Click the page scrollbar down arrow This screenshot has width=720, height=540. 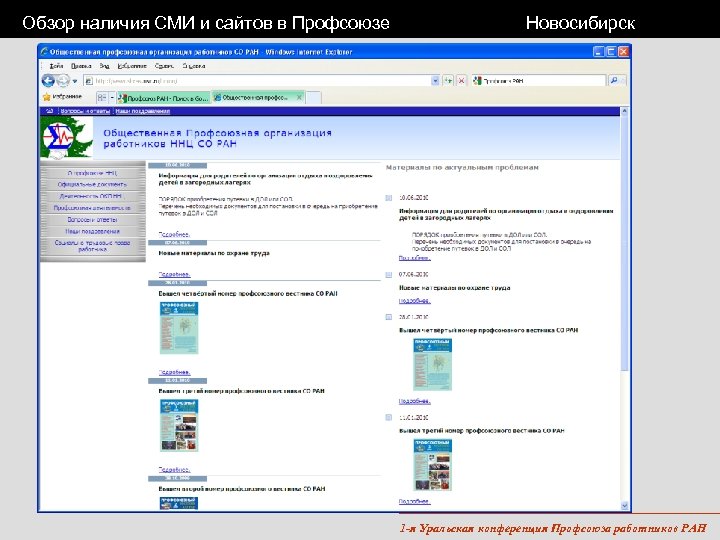pyautogui.click(x=624, y=506)
